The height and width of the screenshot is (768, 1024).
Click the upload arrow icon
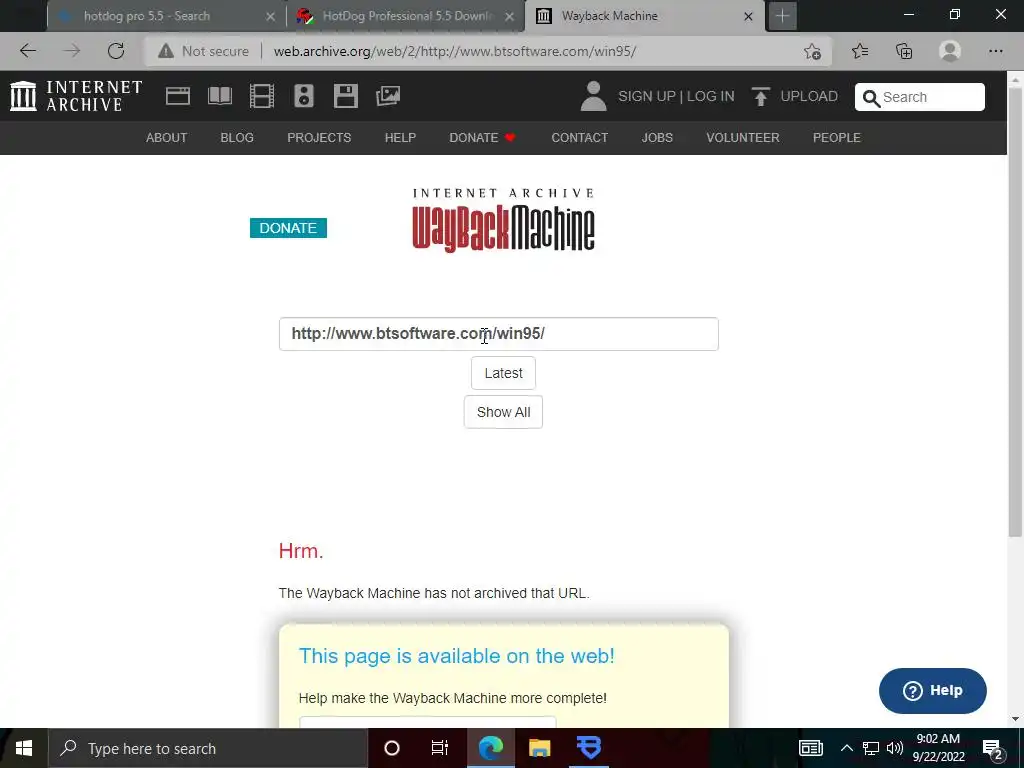(760, 97)
